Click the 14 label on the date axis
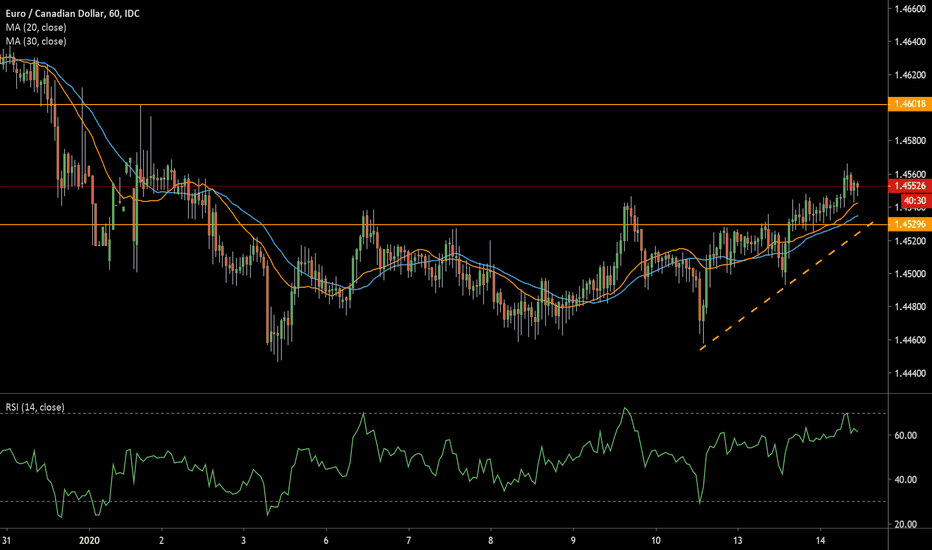The width and height of the screenshot is (932, 550). (819, 538)
